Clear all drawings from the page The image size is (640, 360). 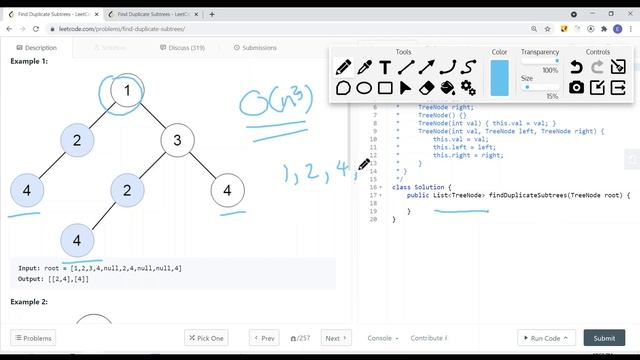618,67
